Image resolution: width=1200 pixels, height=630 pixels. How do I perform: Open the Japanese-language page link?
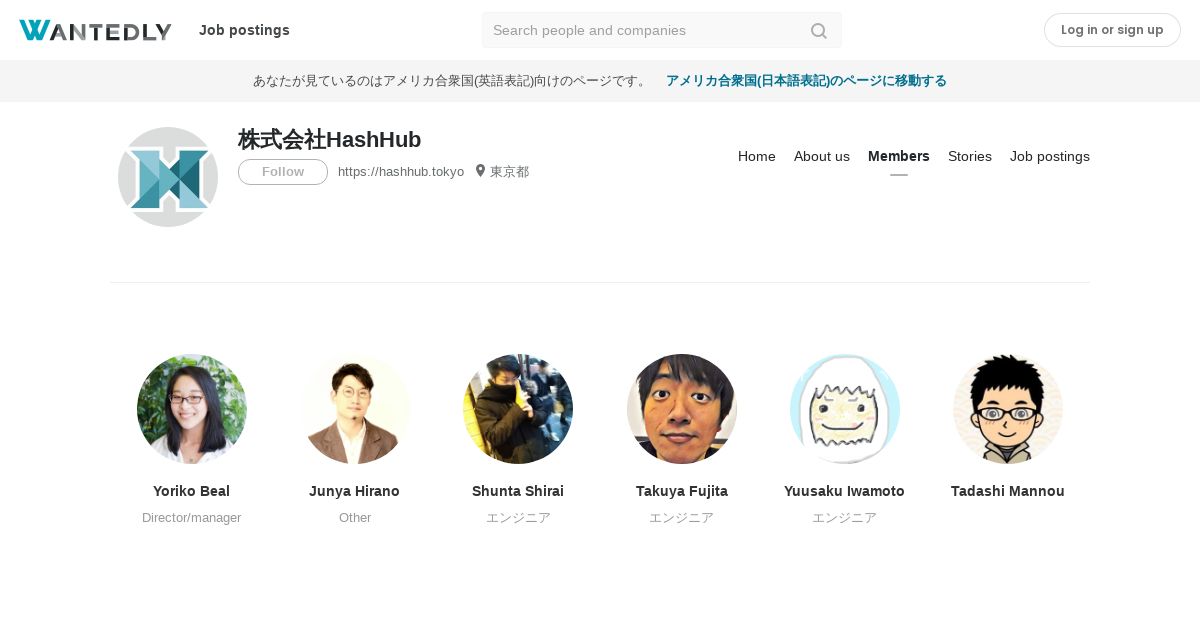[806, 81]
